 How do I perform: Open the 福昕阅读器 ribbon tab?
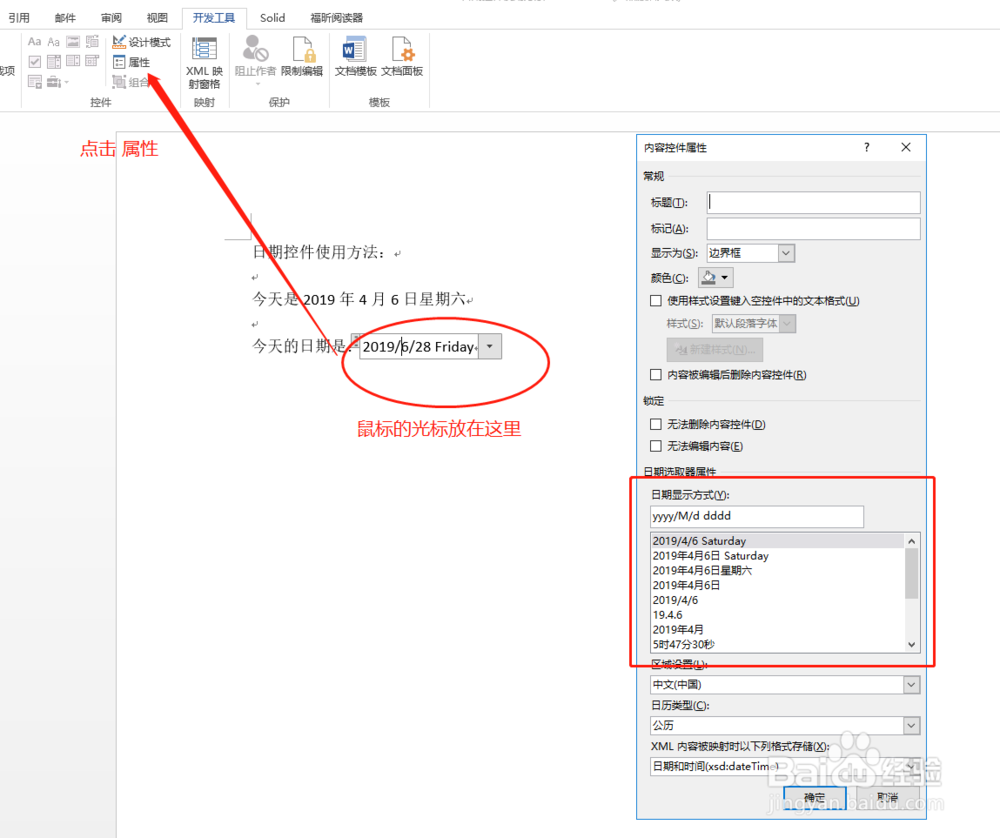click(x=336, y=18)
